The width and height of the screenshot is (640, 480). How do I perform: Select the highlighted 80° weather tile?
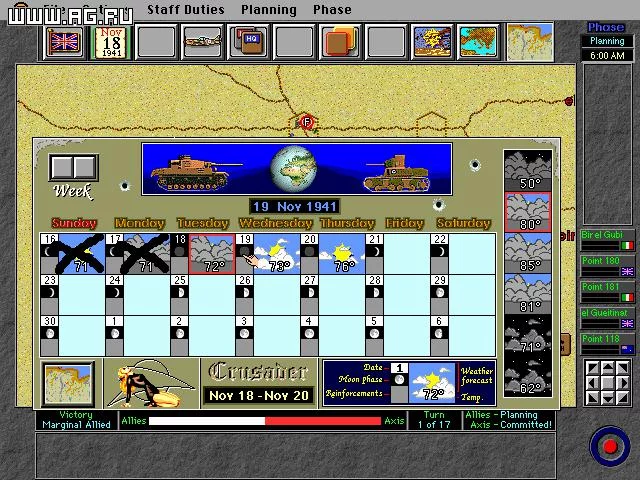(x=528, y=212)
